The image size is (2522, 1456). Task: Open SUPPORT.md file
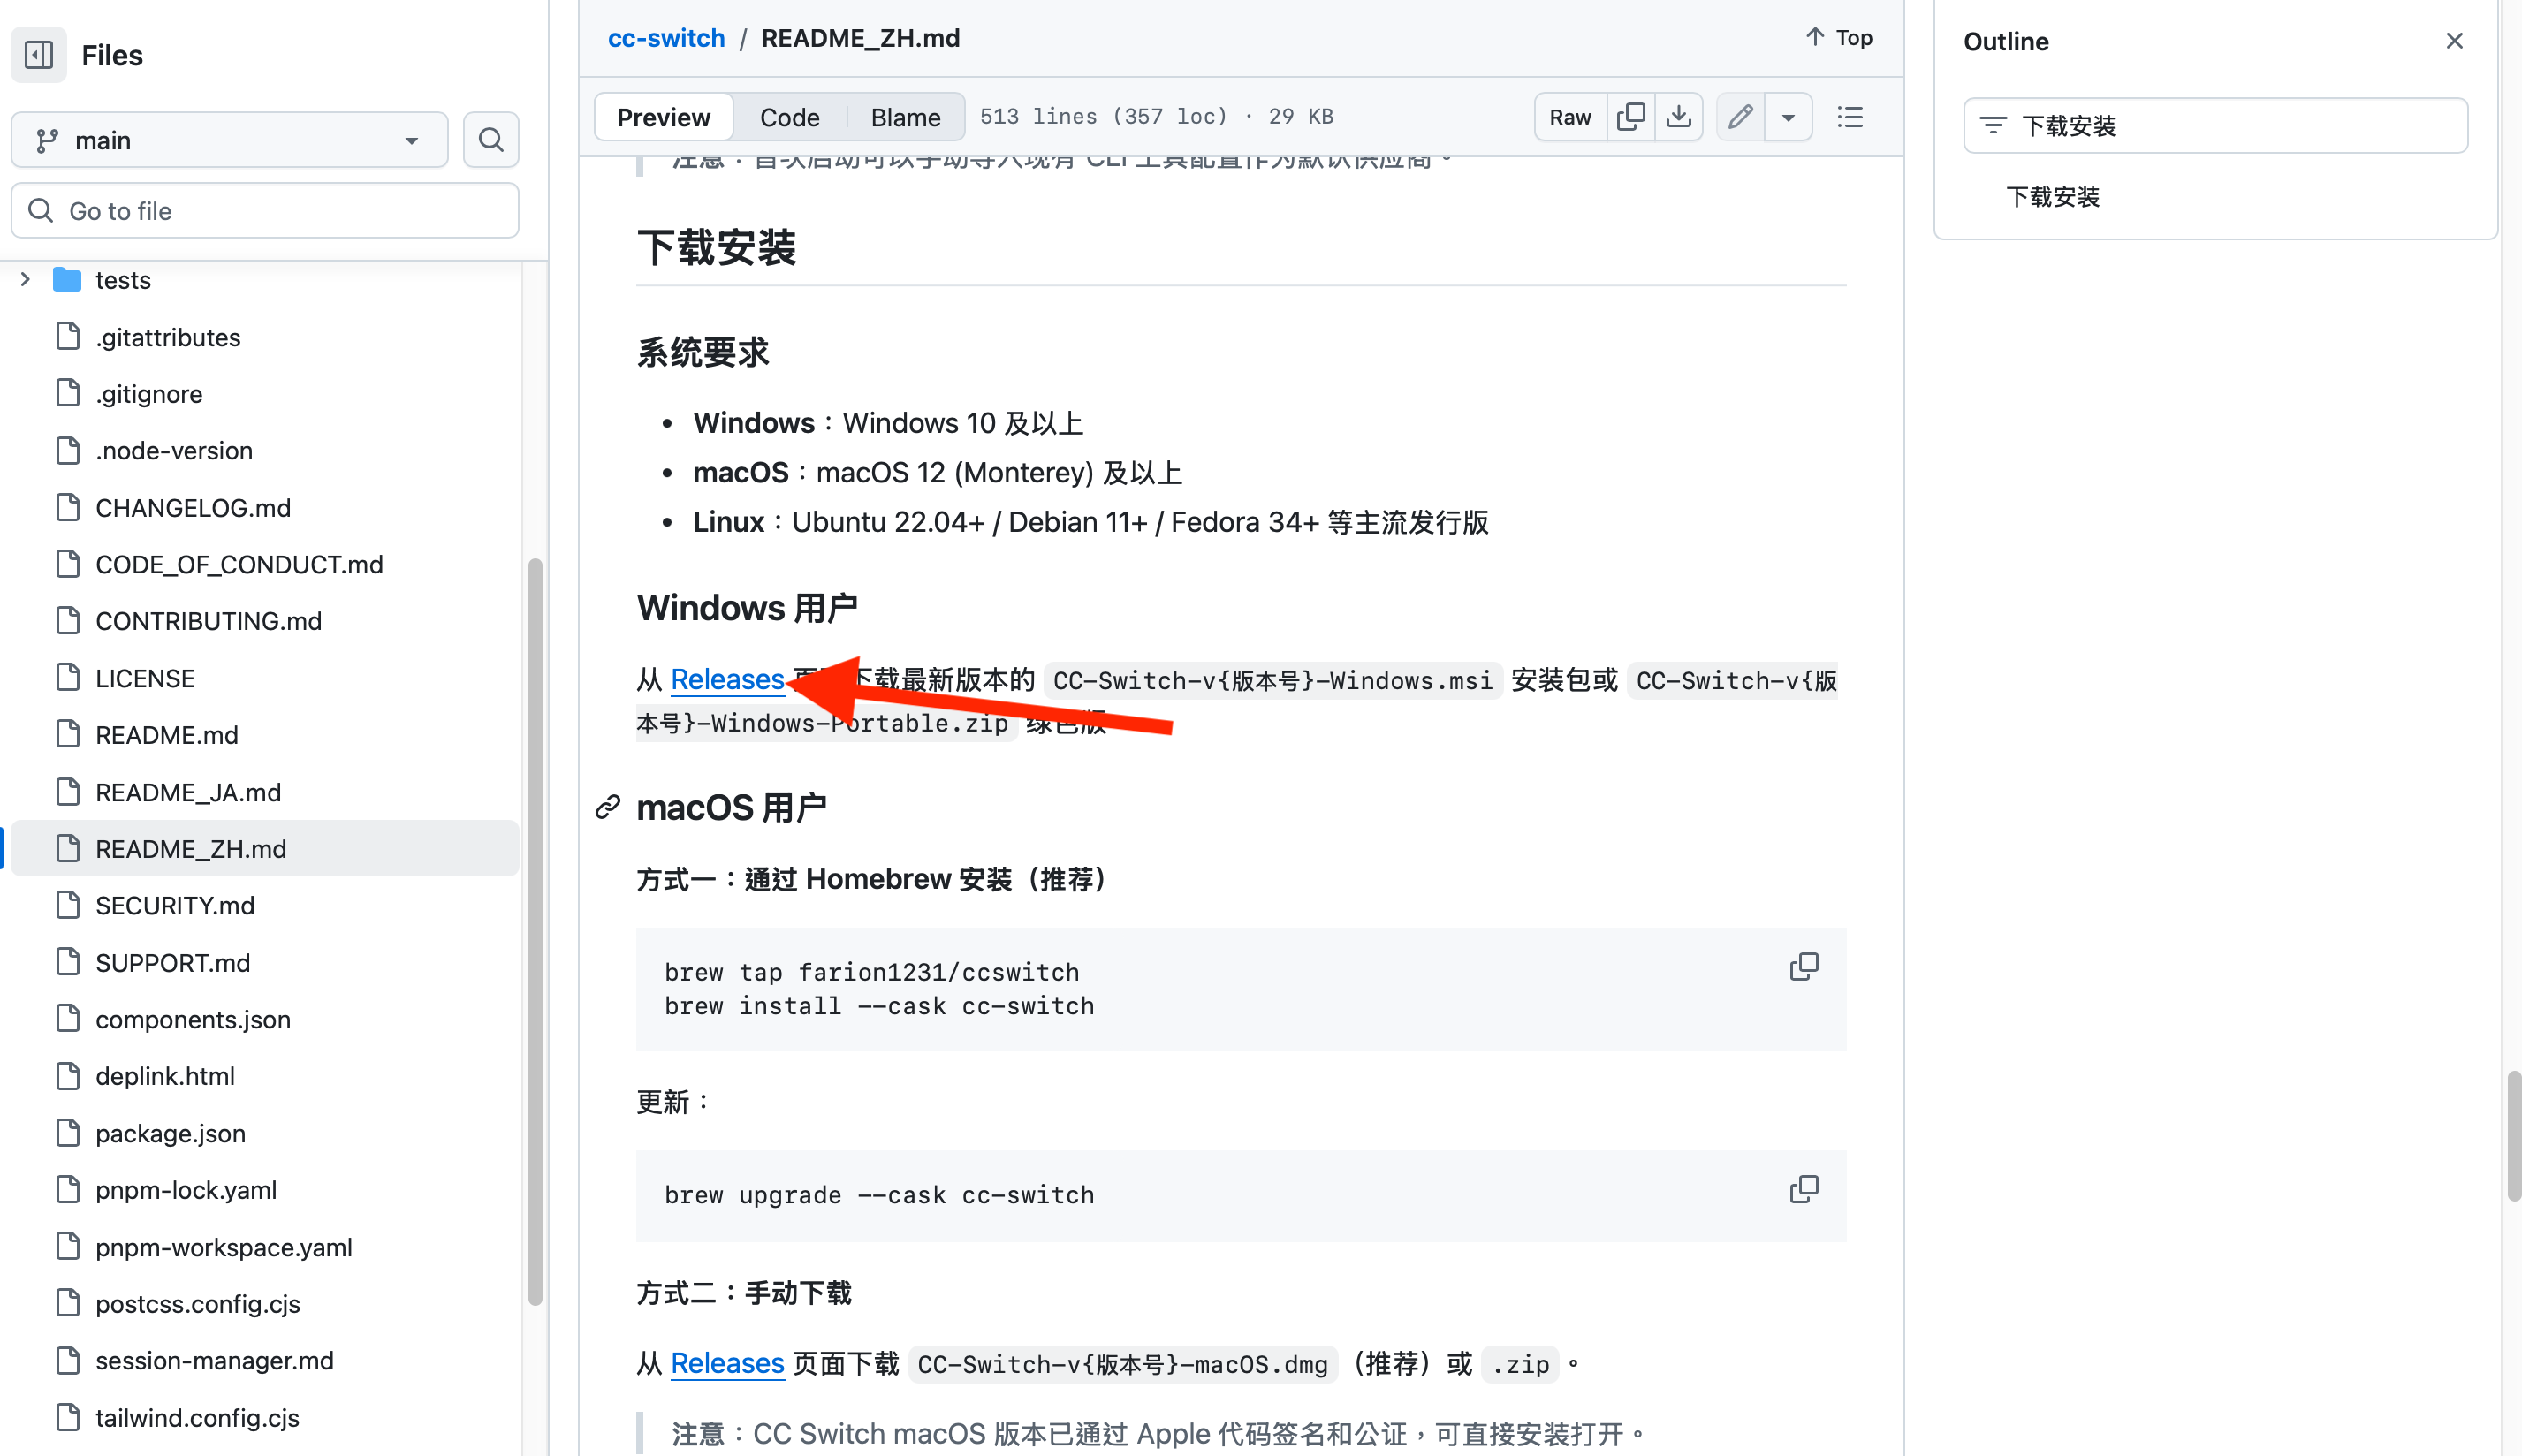(x=172, y=963)
